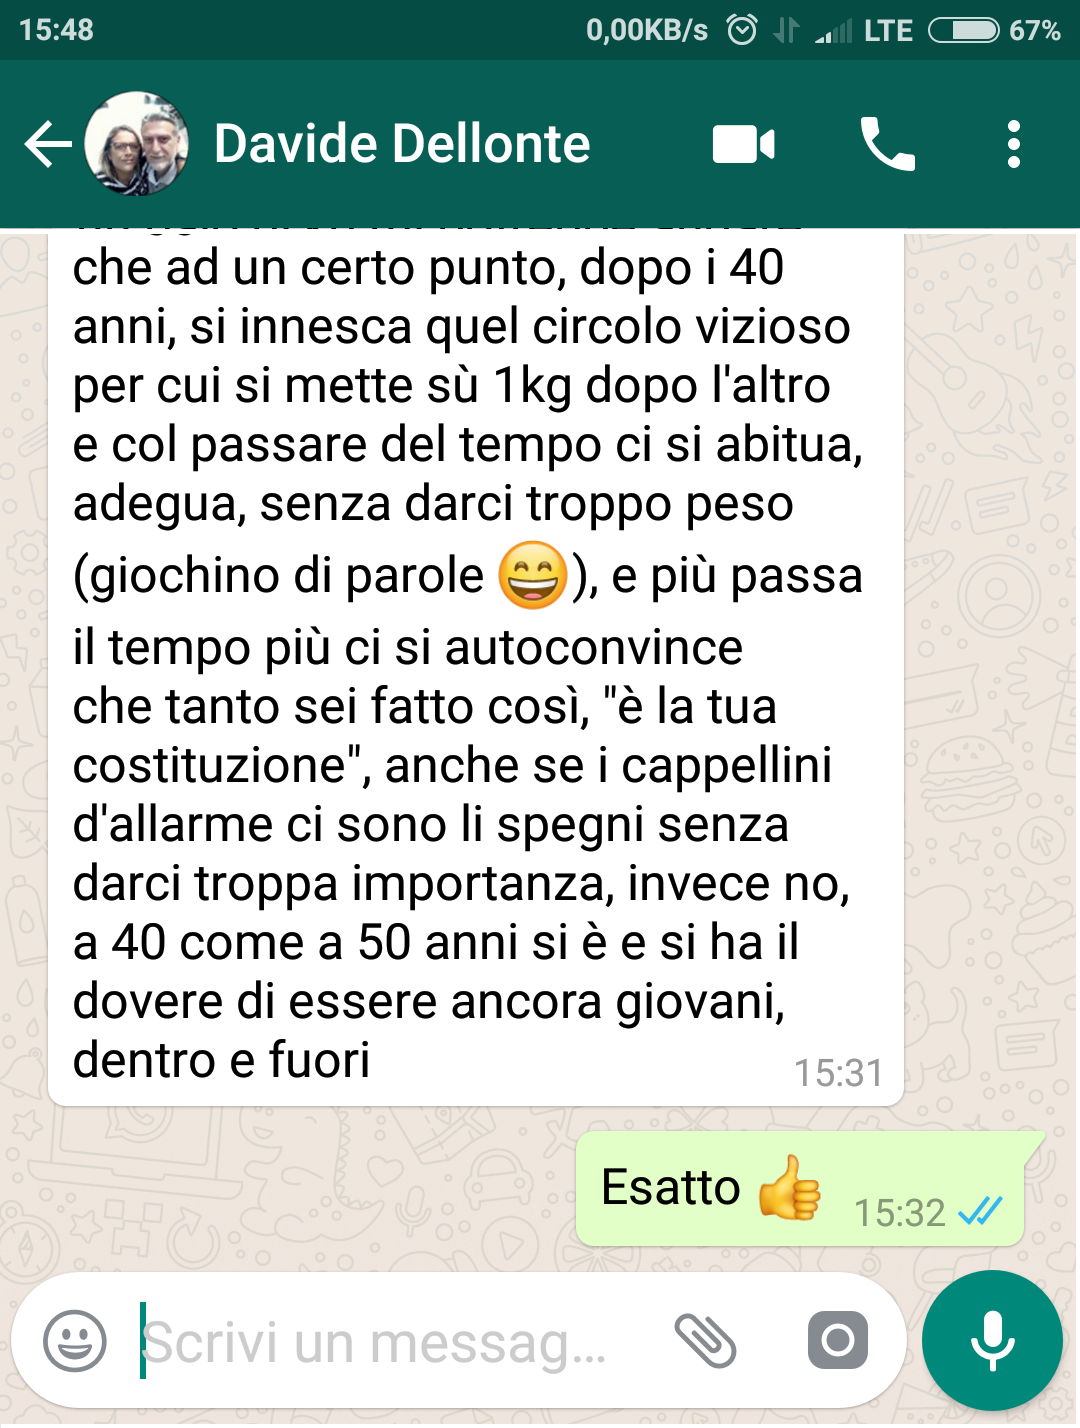Viewport: 1080px width, 1428px height.
Task: Tap the microphone voice message button
Action: pos(992,1340)
